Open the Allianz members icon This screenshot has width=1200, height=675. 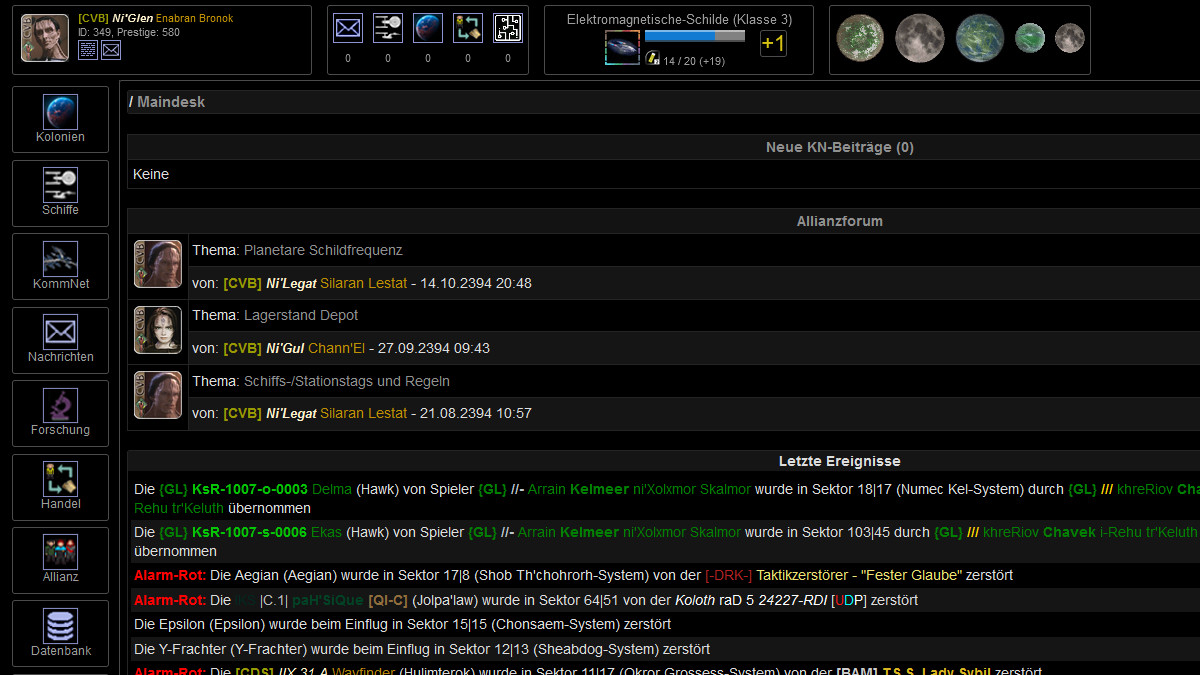pos(60,551)
